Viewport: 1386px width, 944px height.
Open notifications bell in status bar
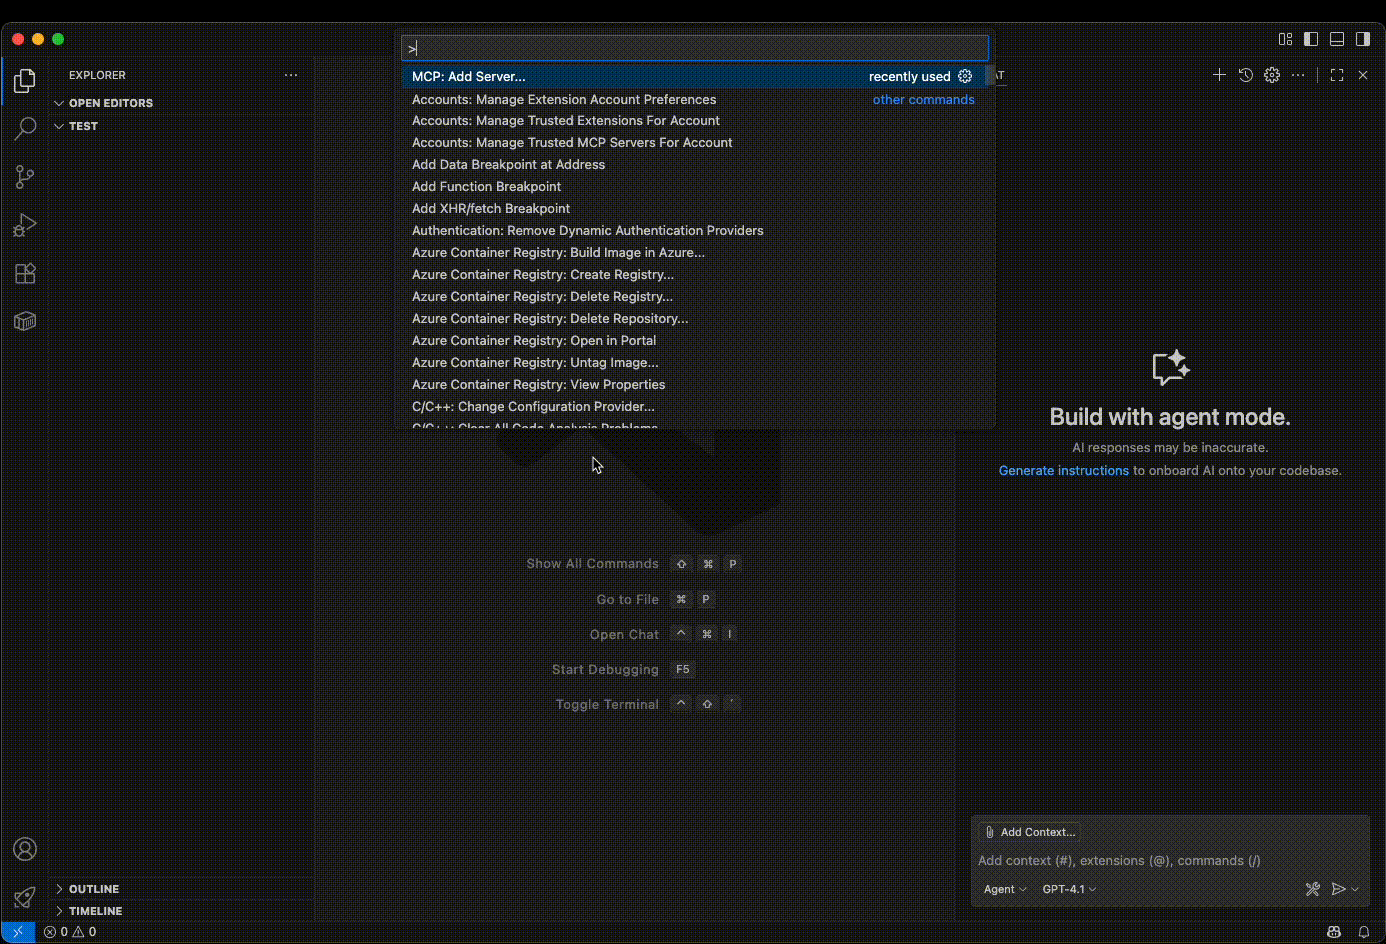click(1363, 932)
